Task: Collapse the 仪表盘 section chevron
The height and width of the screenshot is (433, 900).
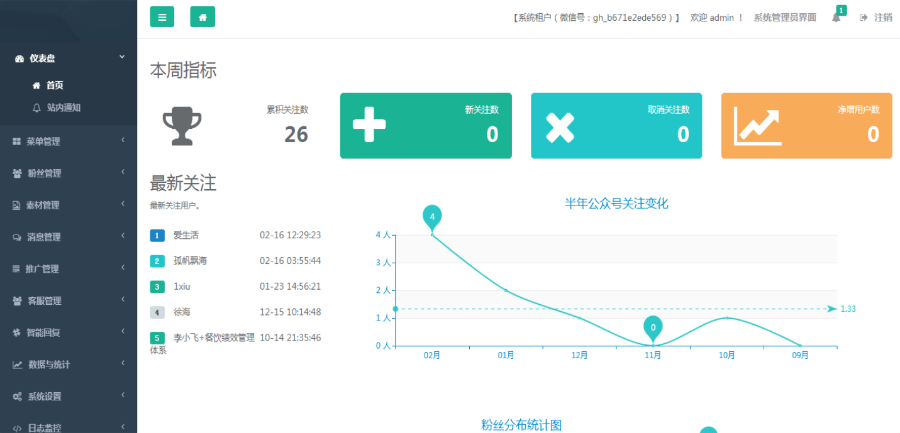Action: 122,57
